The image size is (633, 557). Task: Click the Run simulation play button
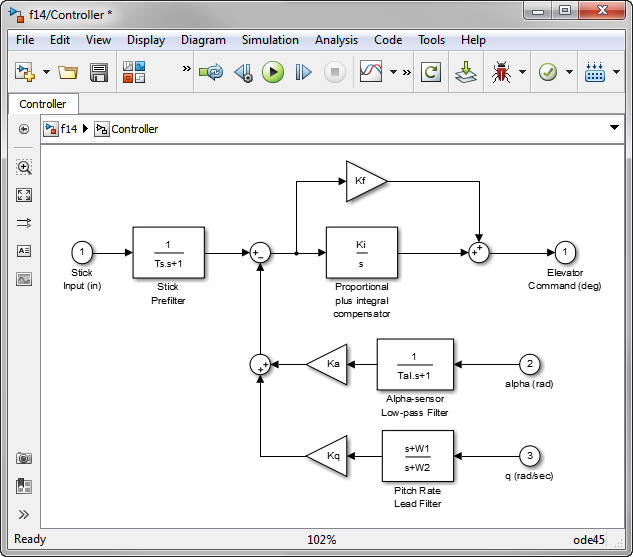coord(272,72)
